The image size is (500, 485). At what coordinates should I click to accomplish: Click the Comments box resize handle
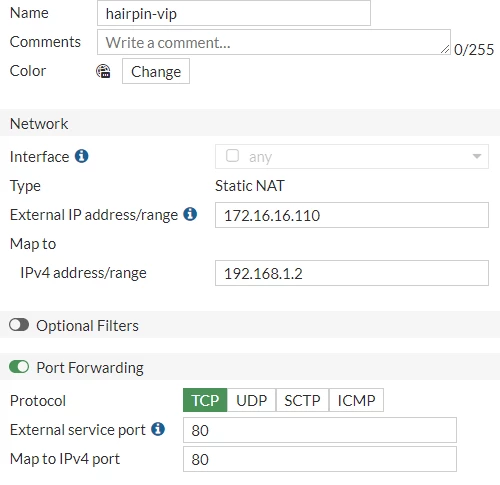coord(445,49)
